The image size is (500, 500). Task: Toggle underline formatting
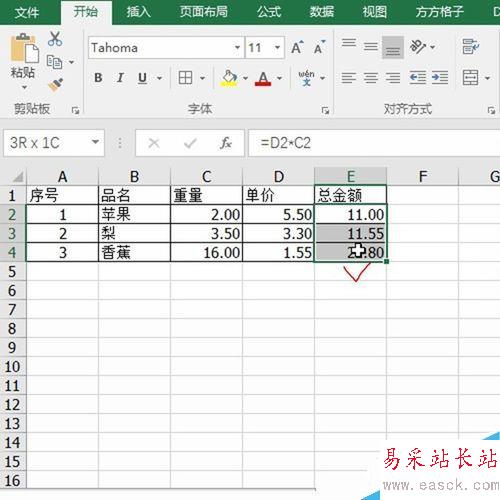(x=142, y=78)
